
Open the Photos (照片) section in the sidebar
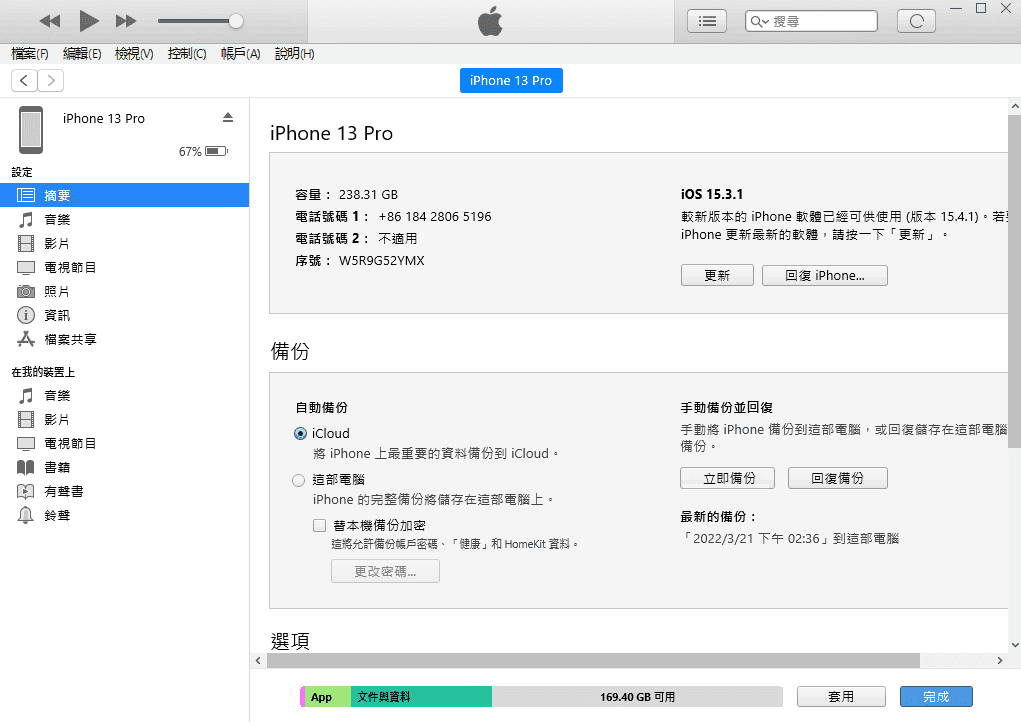point(57,292)
